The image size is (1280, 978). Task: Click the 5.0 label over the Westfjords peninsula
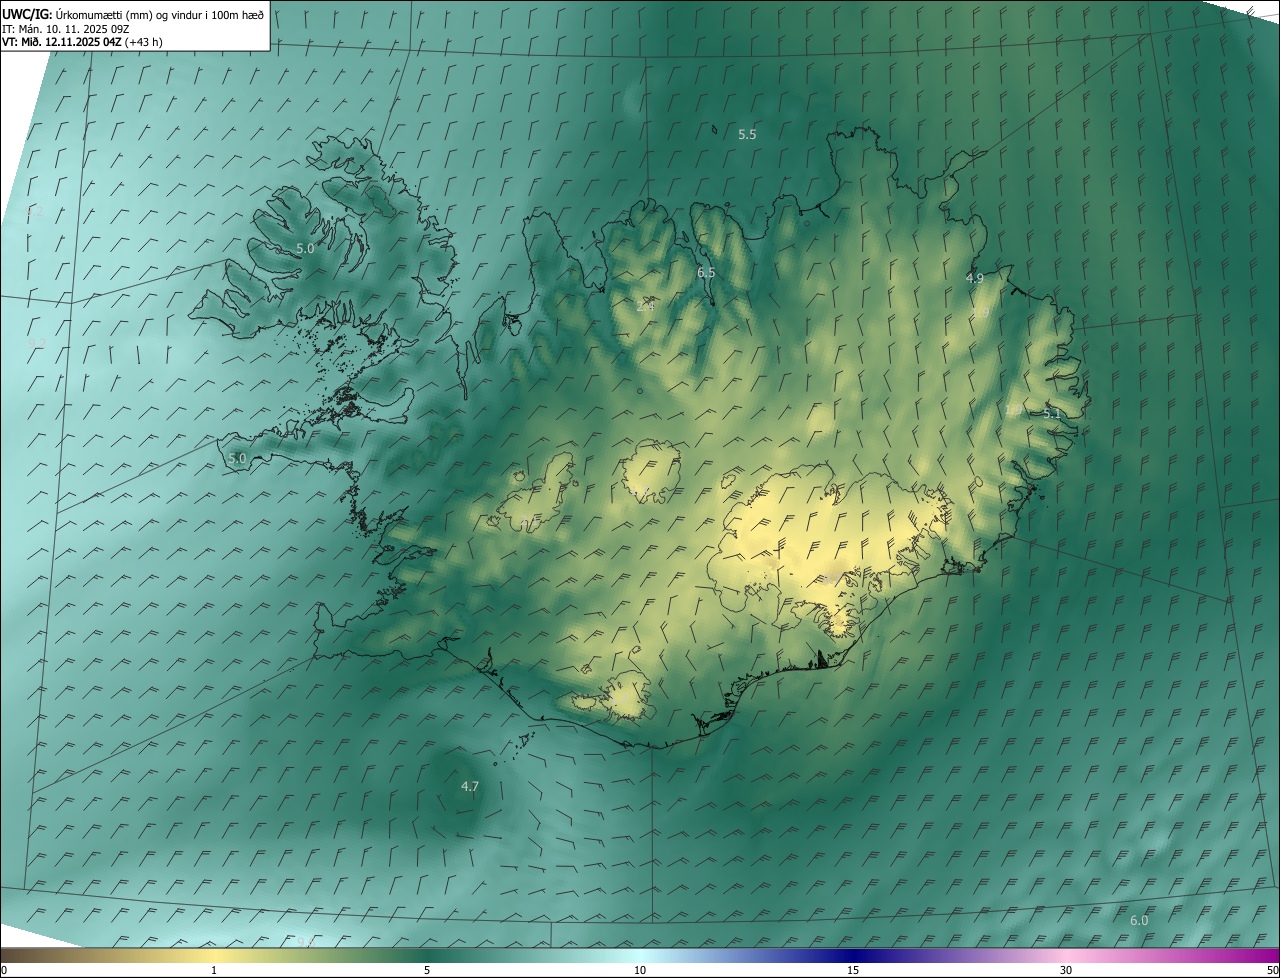[305, 248]
